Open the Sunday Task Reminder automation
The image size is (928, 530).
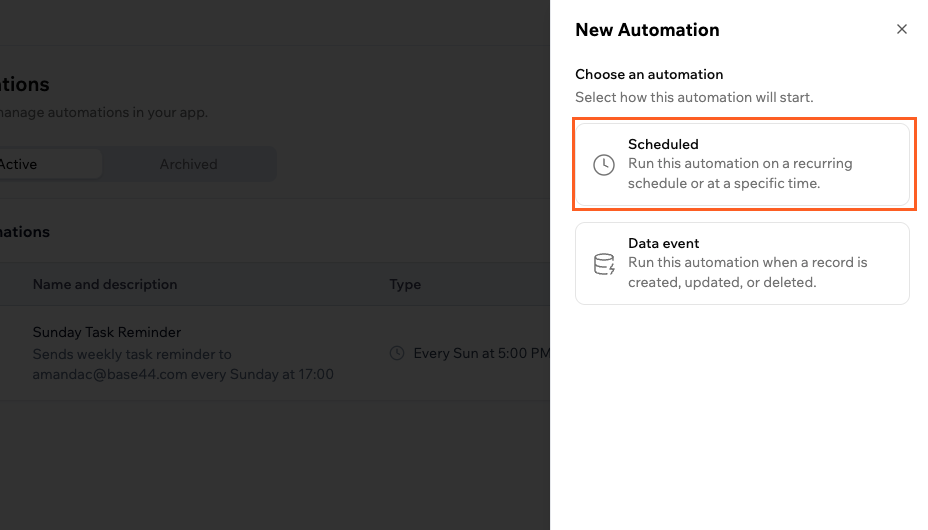coord(107,332)
